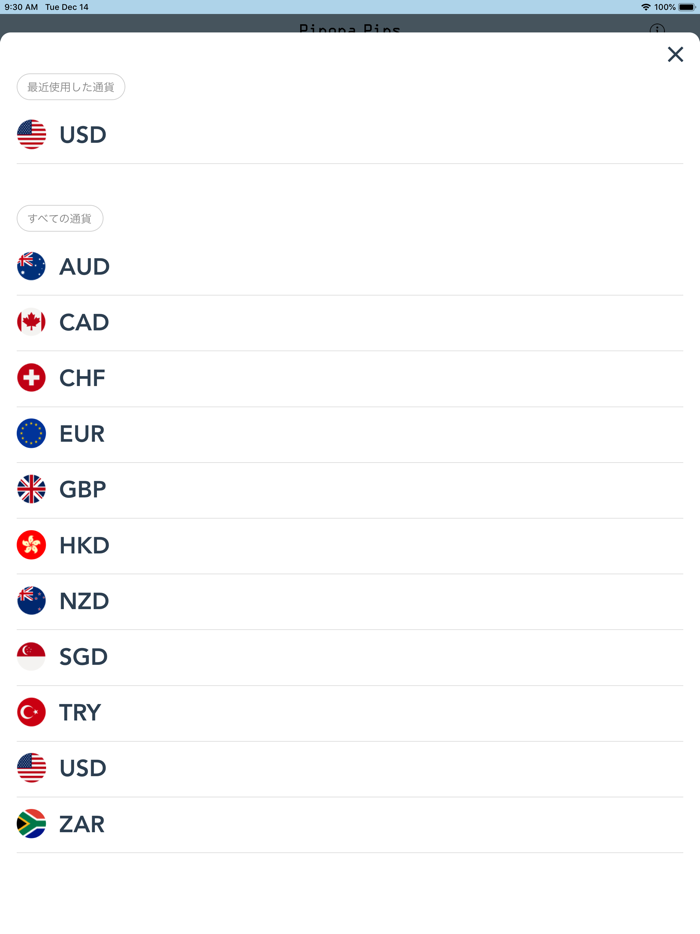700x934 pixels.
Task: Tap the Union Jack icon beside GBP
Action: click(31, 490)
